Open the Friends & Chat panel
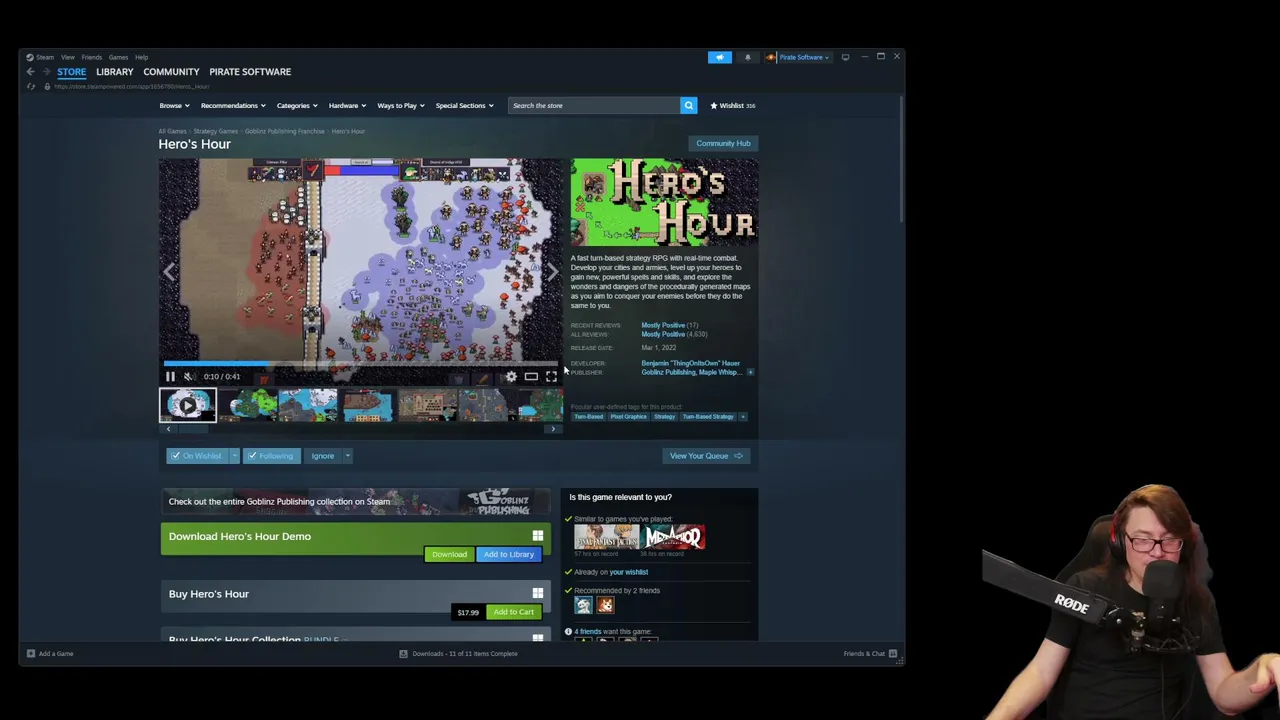Screen dimensions: 1280x720 871,654
